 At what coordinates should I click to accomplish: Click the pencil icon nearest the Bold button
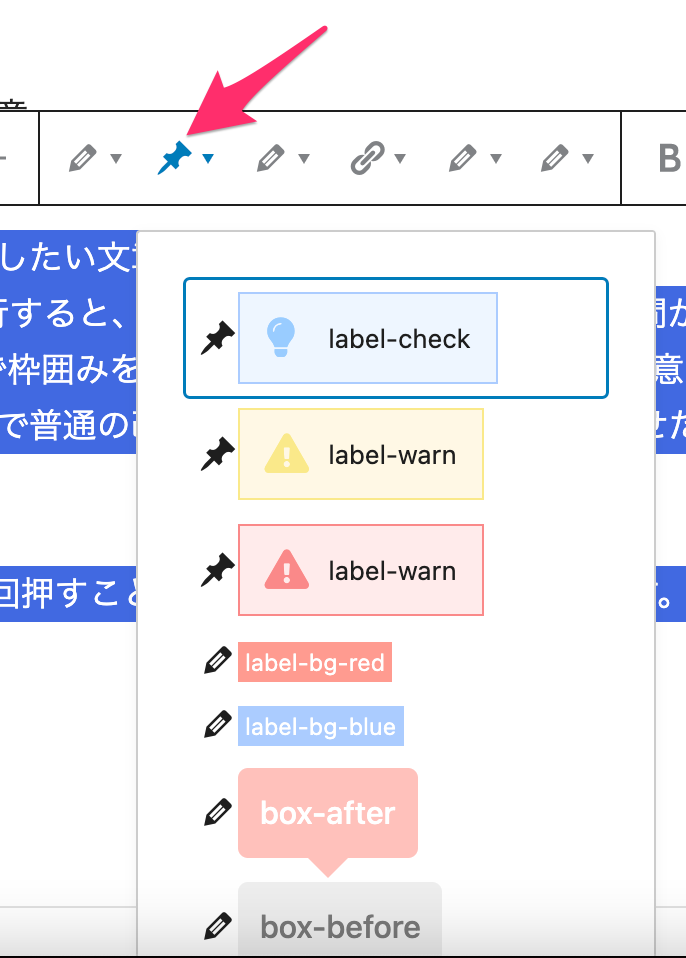pos(554,158)
